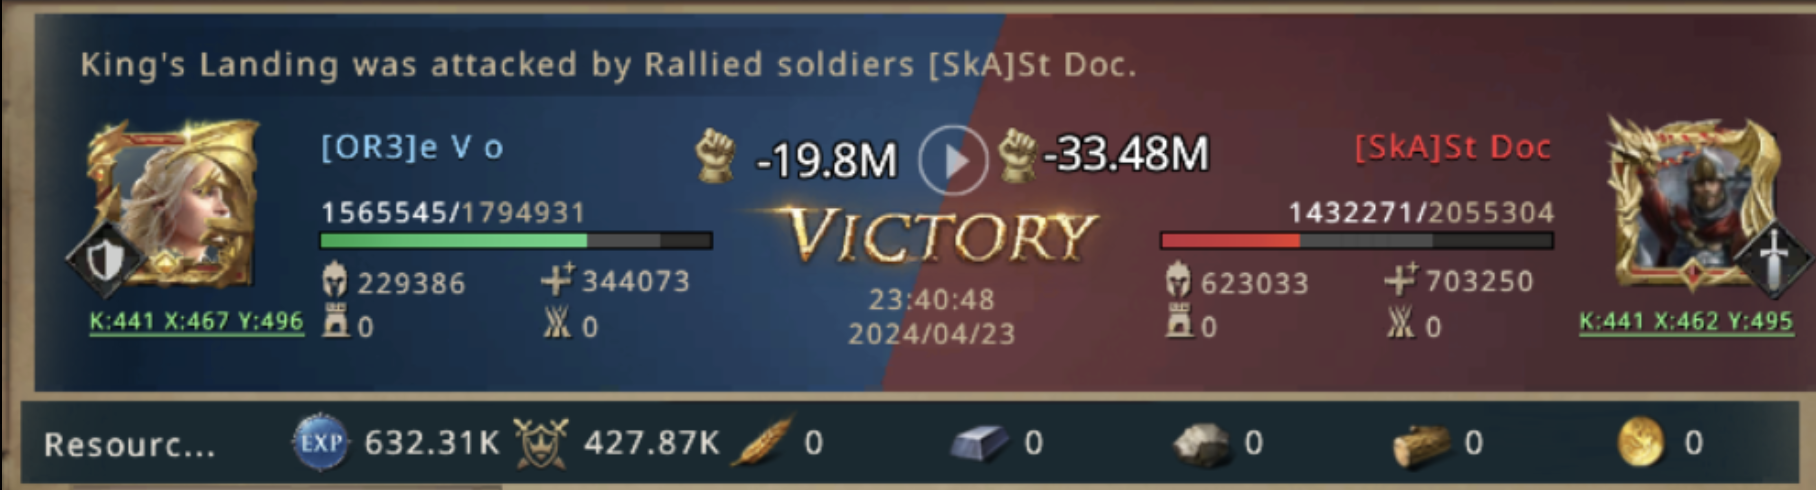This screenshot has height=490, width=1816.
Task: Click the wheat food resource icon
Action: pyautogui.click(x=762, y=442)
